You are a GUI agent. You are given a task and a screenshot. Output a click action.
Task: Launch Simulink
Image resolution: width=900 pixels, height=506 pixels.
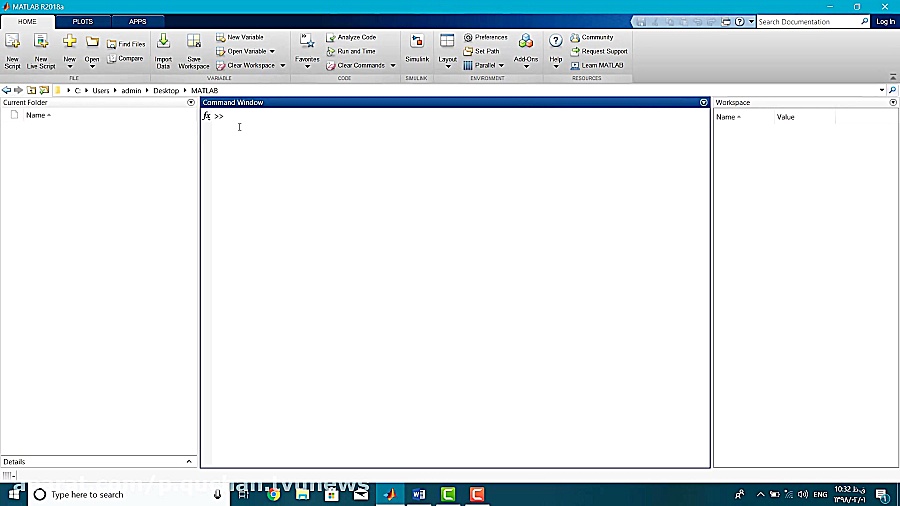click(x=417, y=49)
